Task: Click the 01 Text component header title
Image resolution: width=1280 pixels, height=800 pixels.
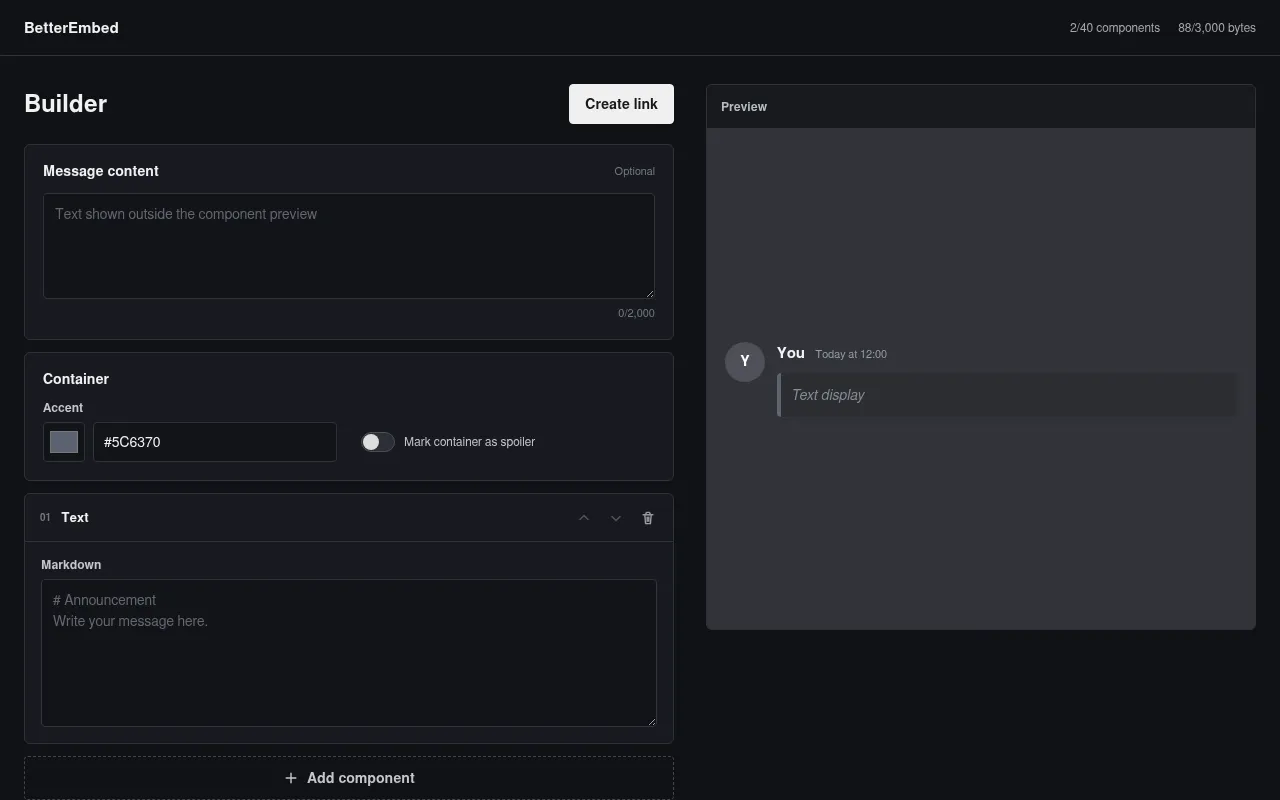Action: point(75,518)
